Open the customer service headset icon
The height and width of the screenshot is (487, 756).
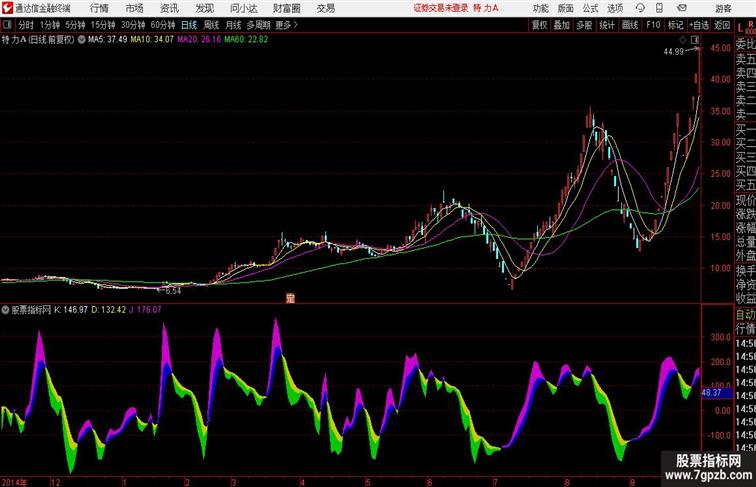(x=640, y=8)
